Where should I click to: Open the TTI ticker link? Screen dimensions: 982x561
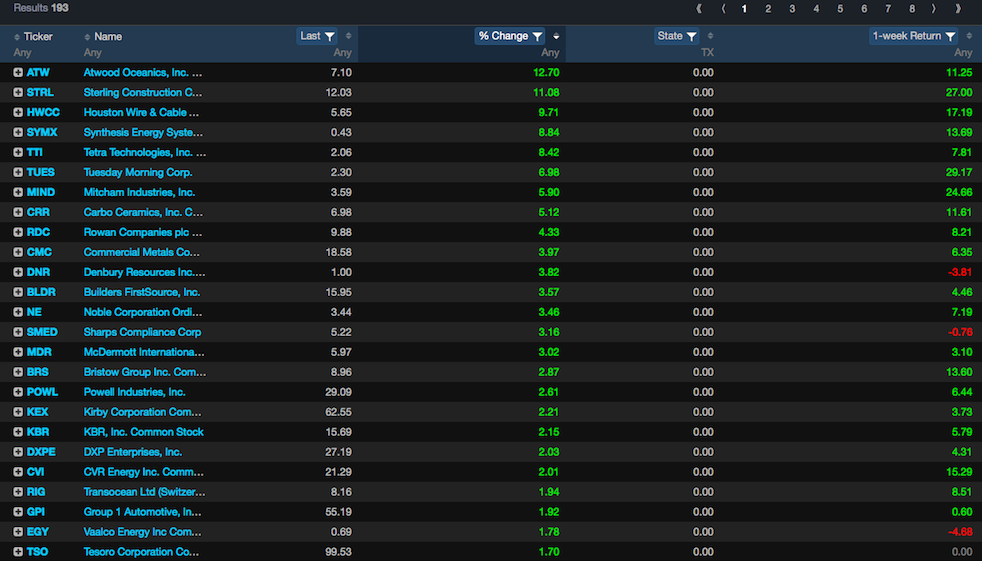[34, 152]
